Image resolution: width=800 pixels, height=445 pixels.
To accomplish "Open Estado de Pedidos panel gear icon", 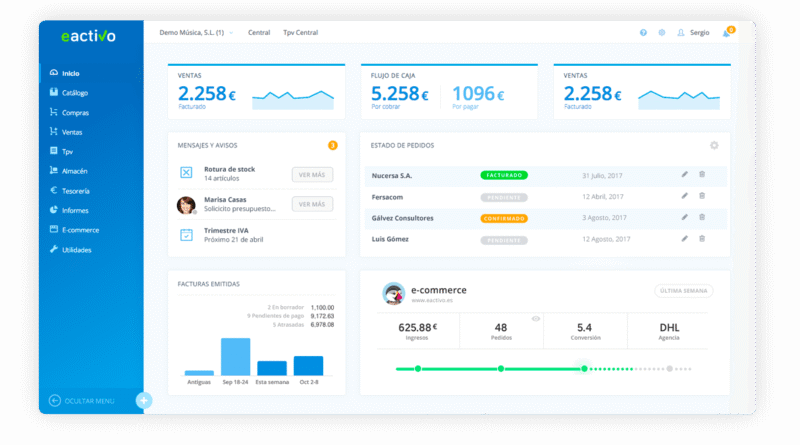I will pyautogui.click(x=714, y=145).
